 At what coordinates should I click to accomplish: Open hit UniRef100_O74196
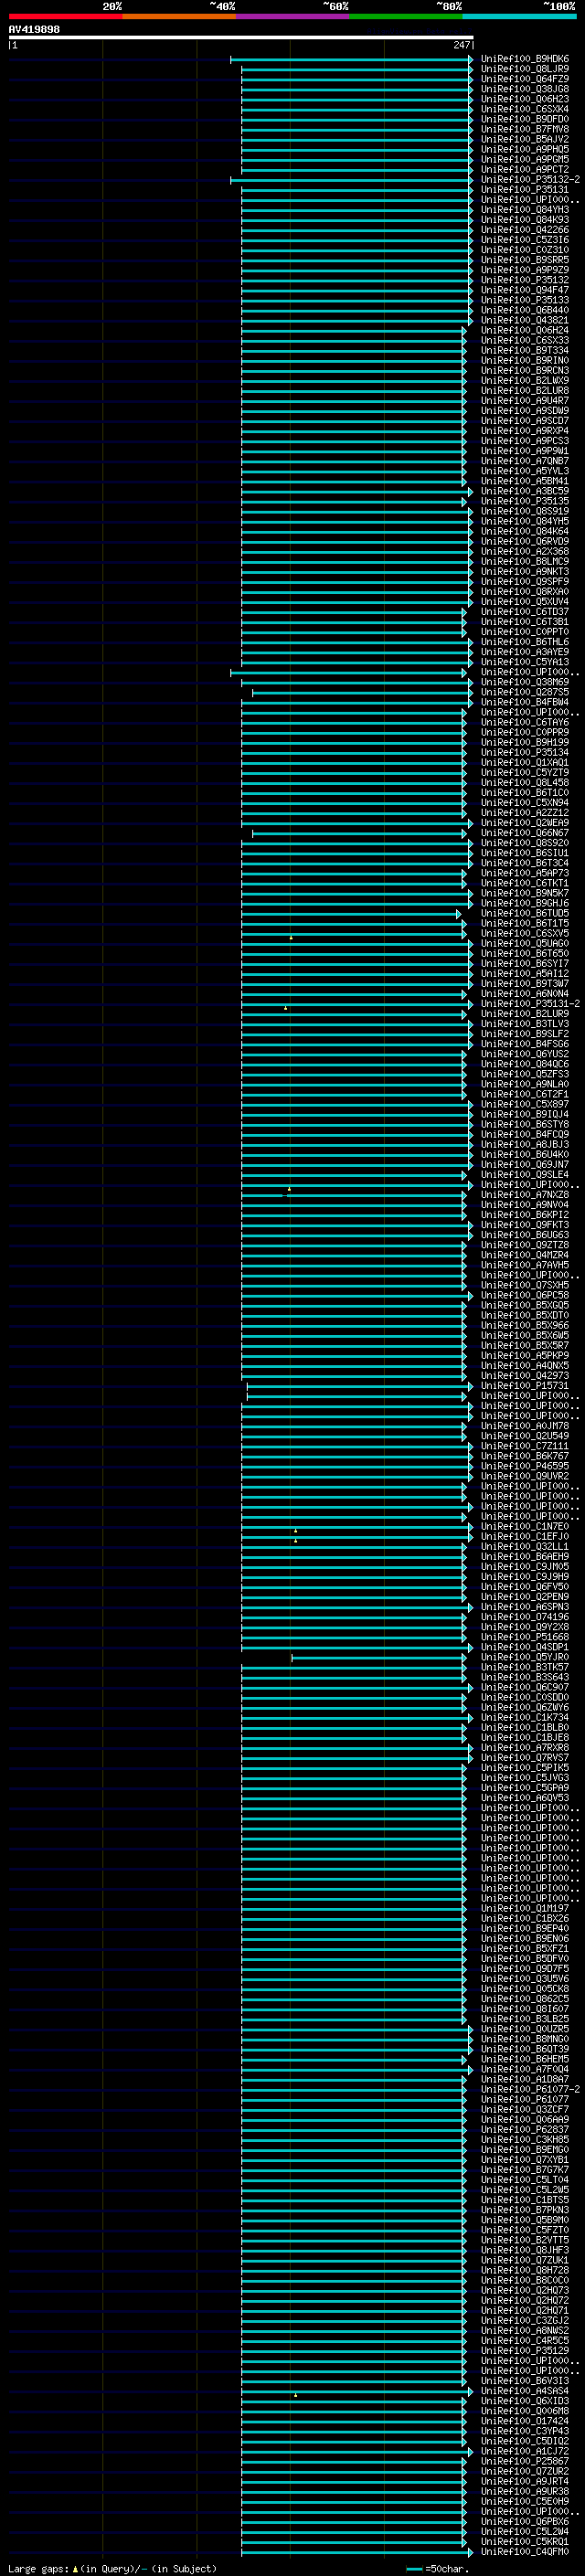(524, 1617)
